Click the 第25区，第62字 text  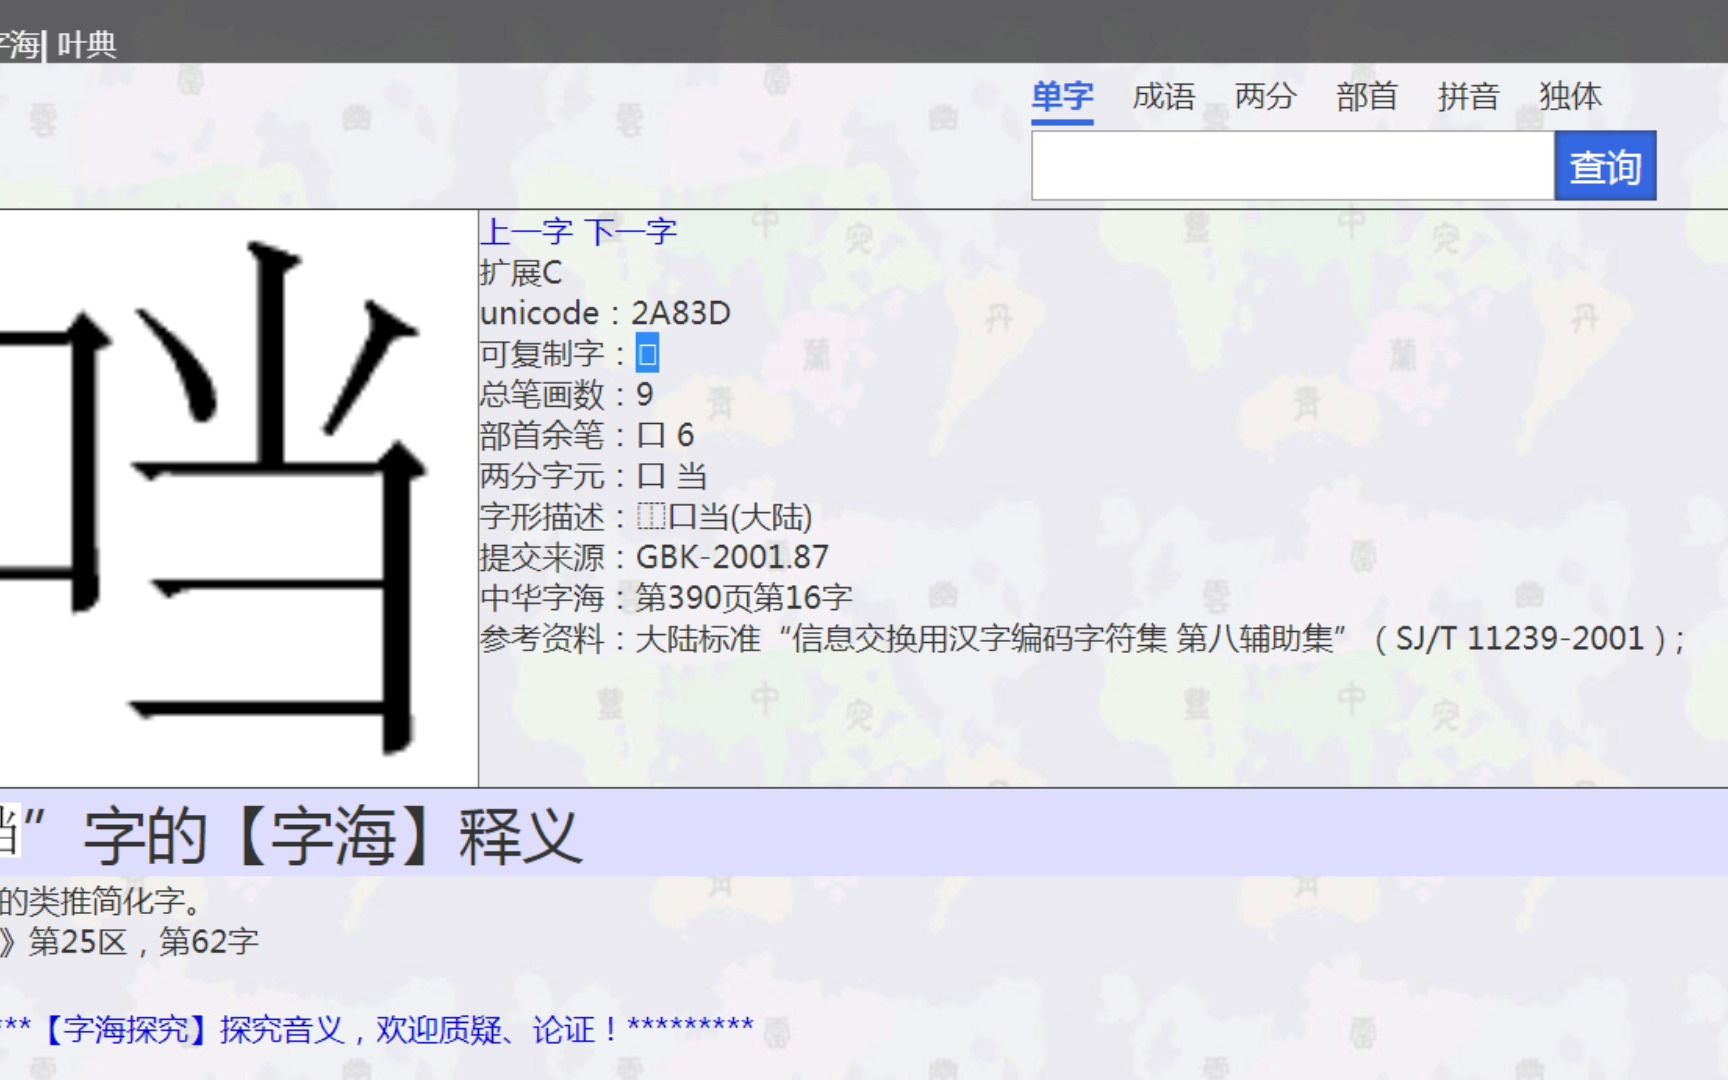point(143,942)
